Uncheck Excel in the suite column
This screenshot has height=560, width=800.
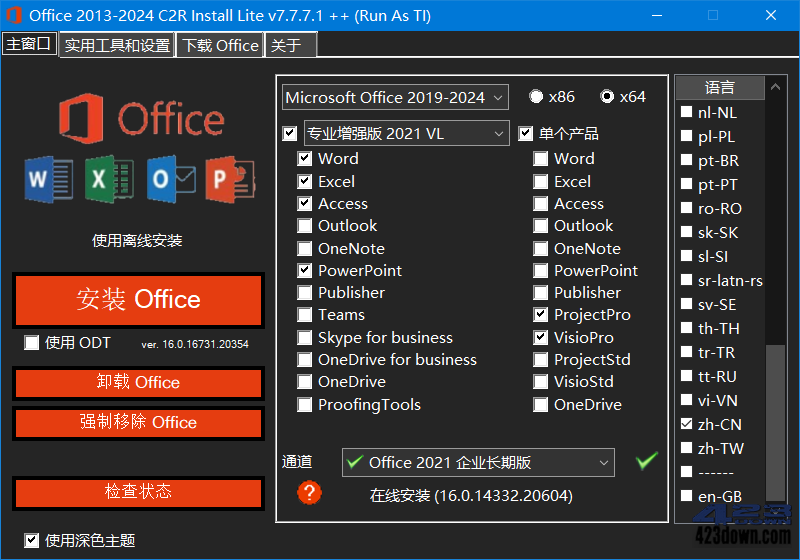click(305, 182)
